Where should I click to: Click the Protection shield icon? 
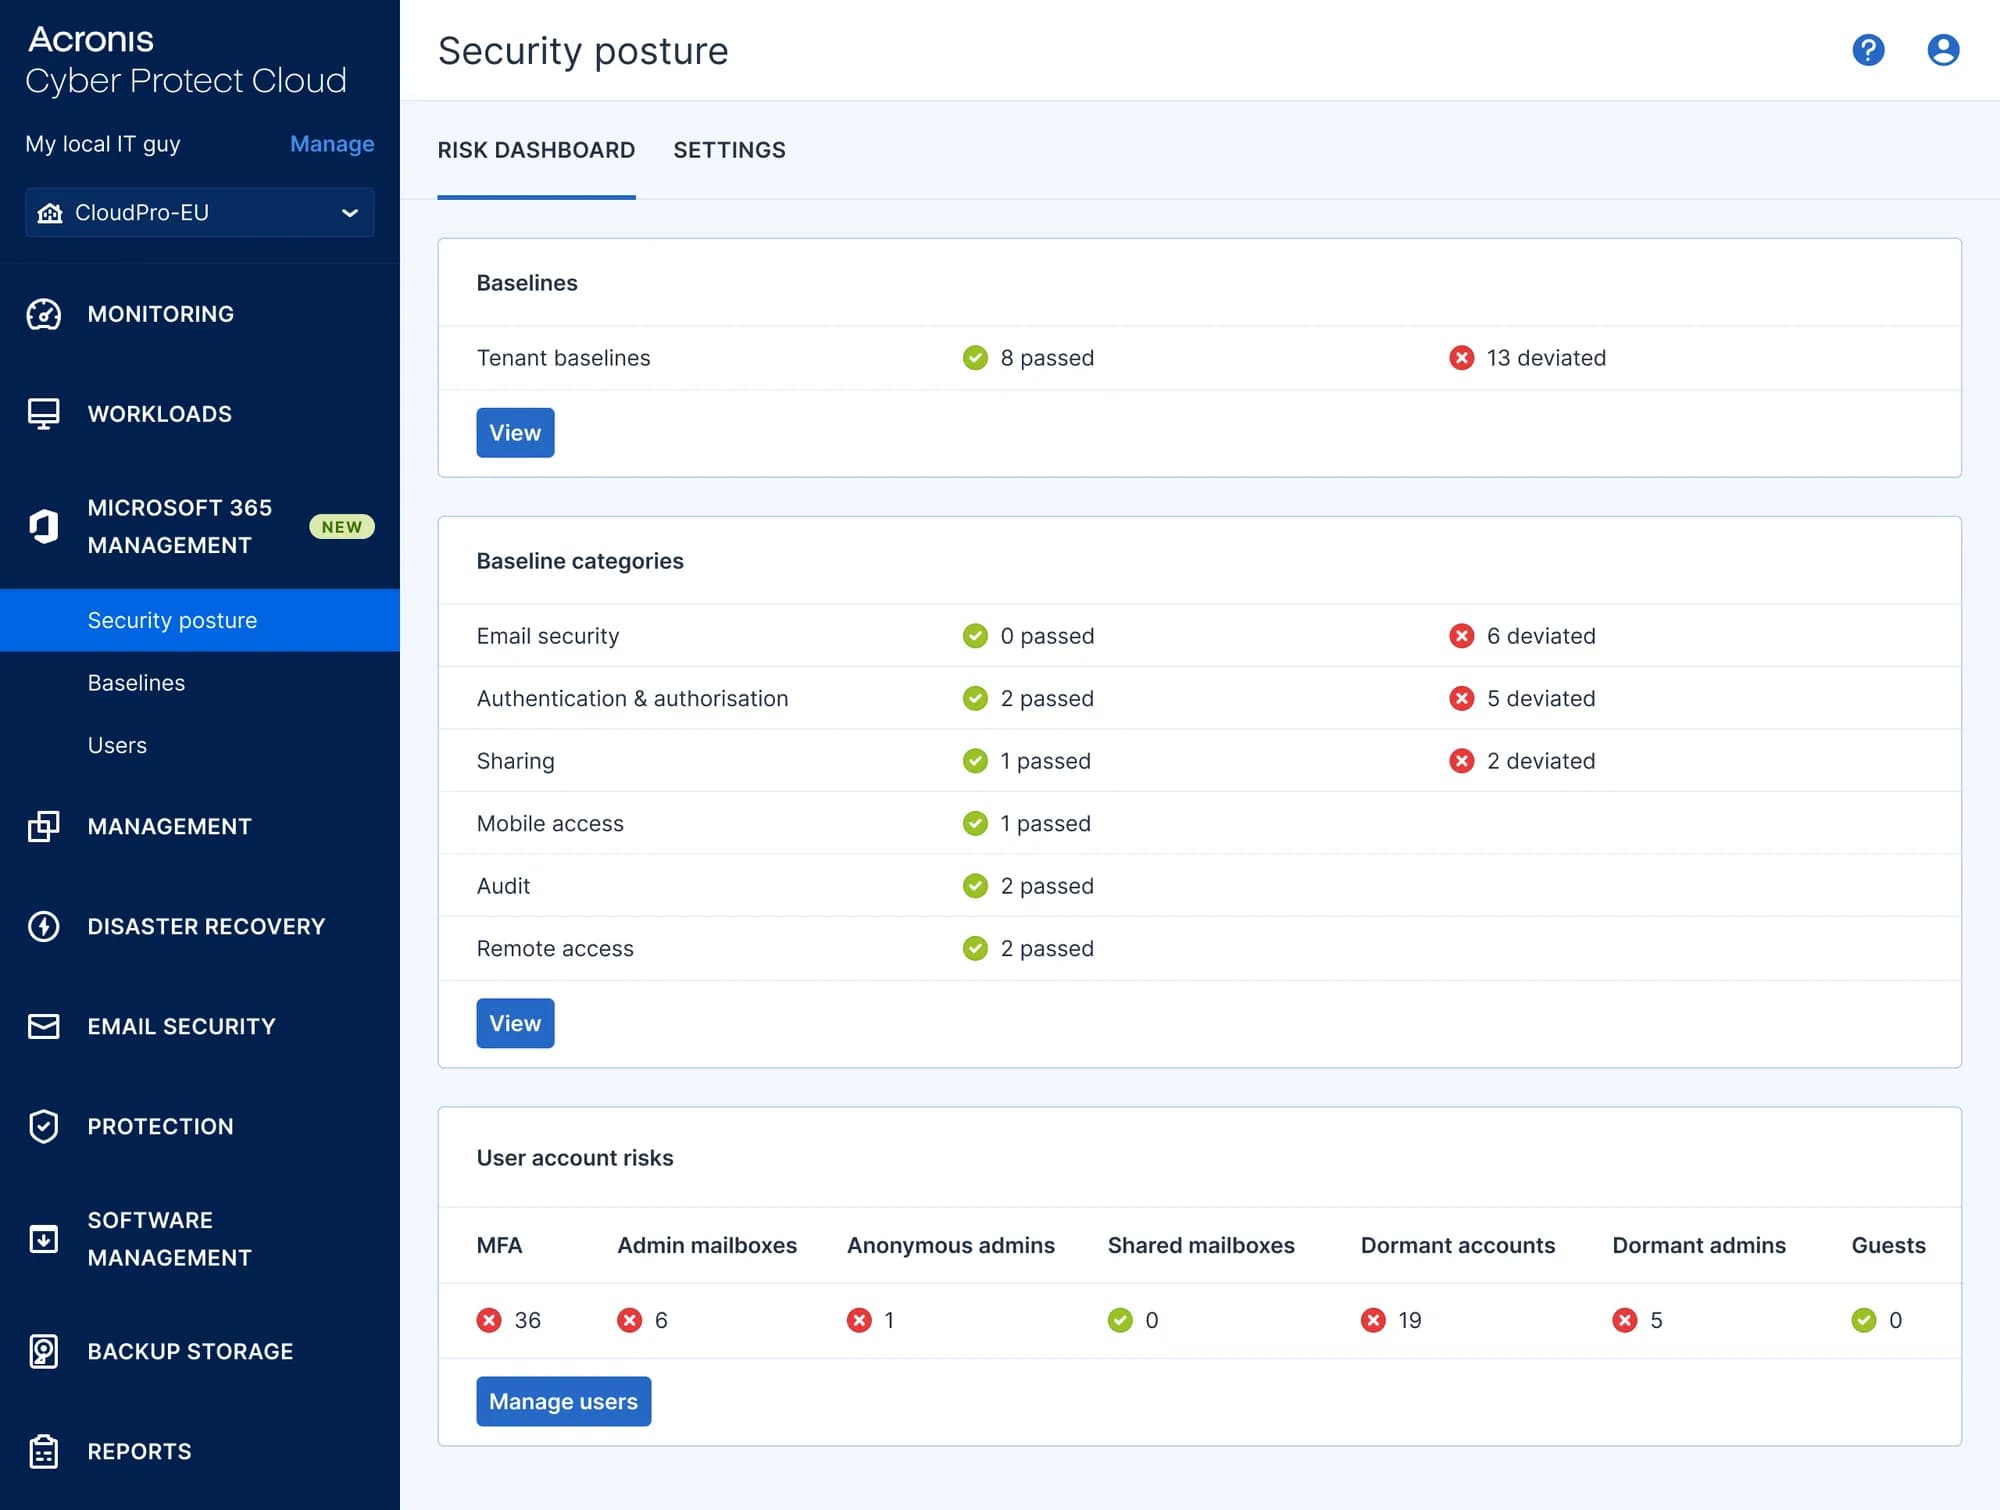(43, 1126)
